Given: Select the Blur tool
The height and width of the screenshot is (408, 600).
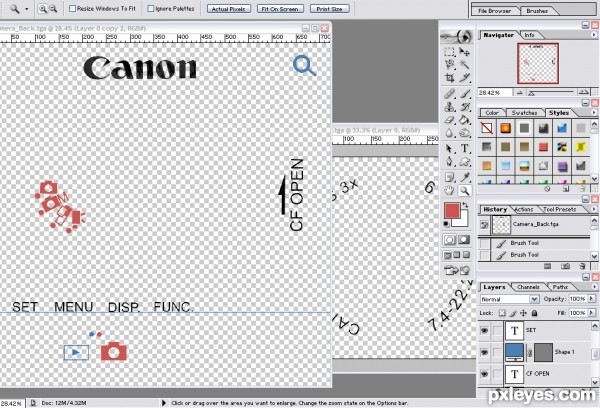Looking at the screenshot, I should [450, 133].
